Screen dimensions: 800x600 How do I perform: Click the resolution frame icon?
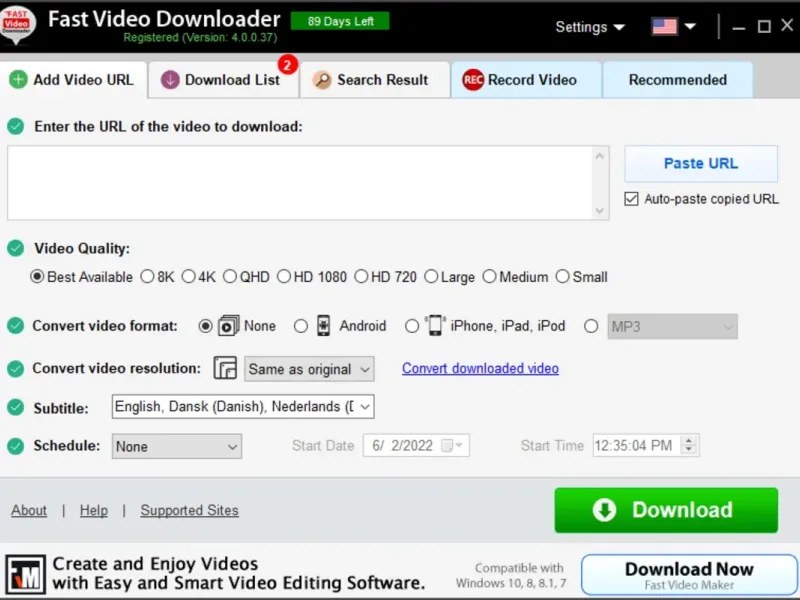tap(225, 368)
